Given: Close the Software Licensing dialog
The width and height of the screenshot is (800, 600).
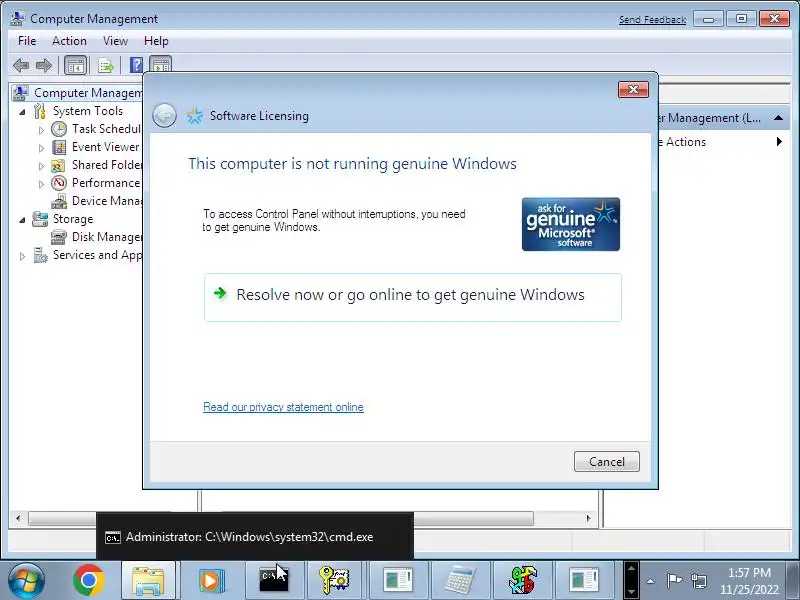Looking at the screenshot, I should click(x=633, y=89).
